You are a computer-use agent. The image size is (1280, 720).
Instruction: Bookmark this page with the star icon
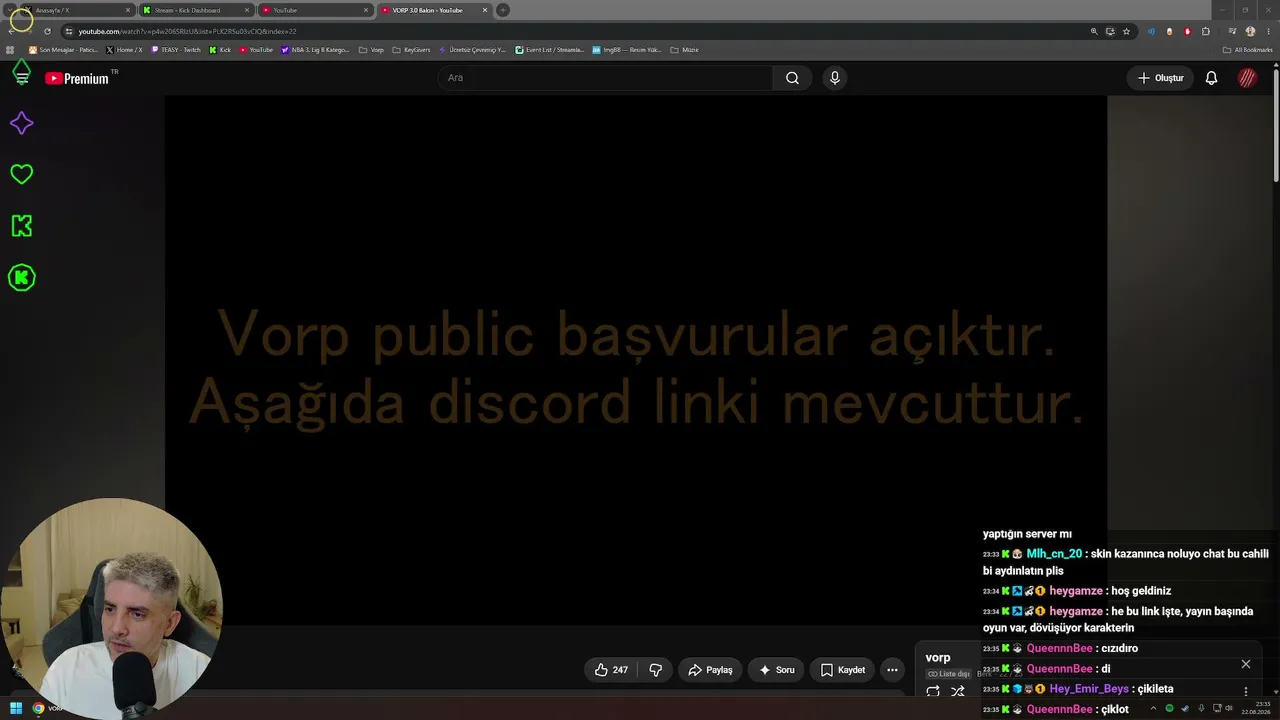tap(1126, 31)
